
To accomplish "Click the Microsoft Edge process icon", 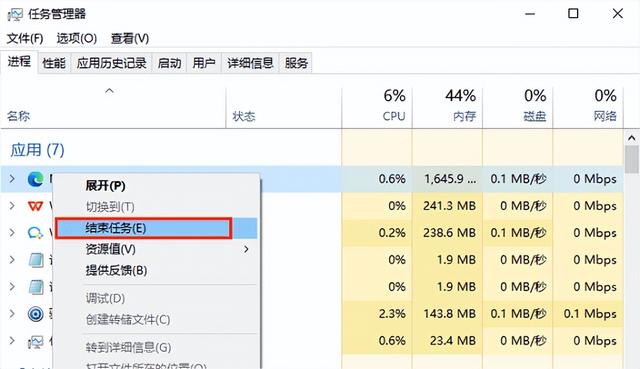I will [36, 179].
